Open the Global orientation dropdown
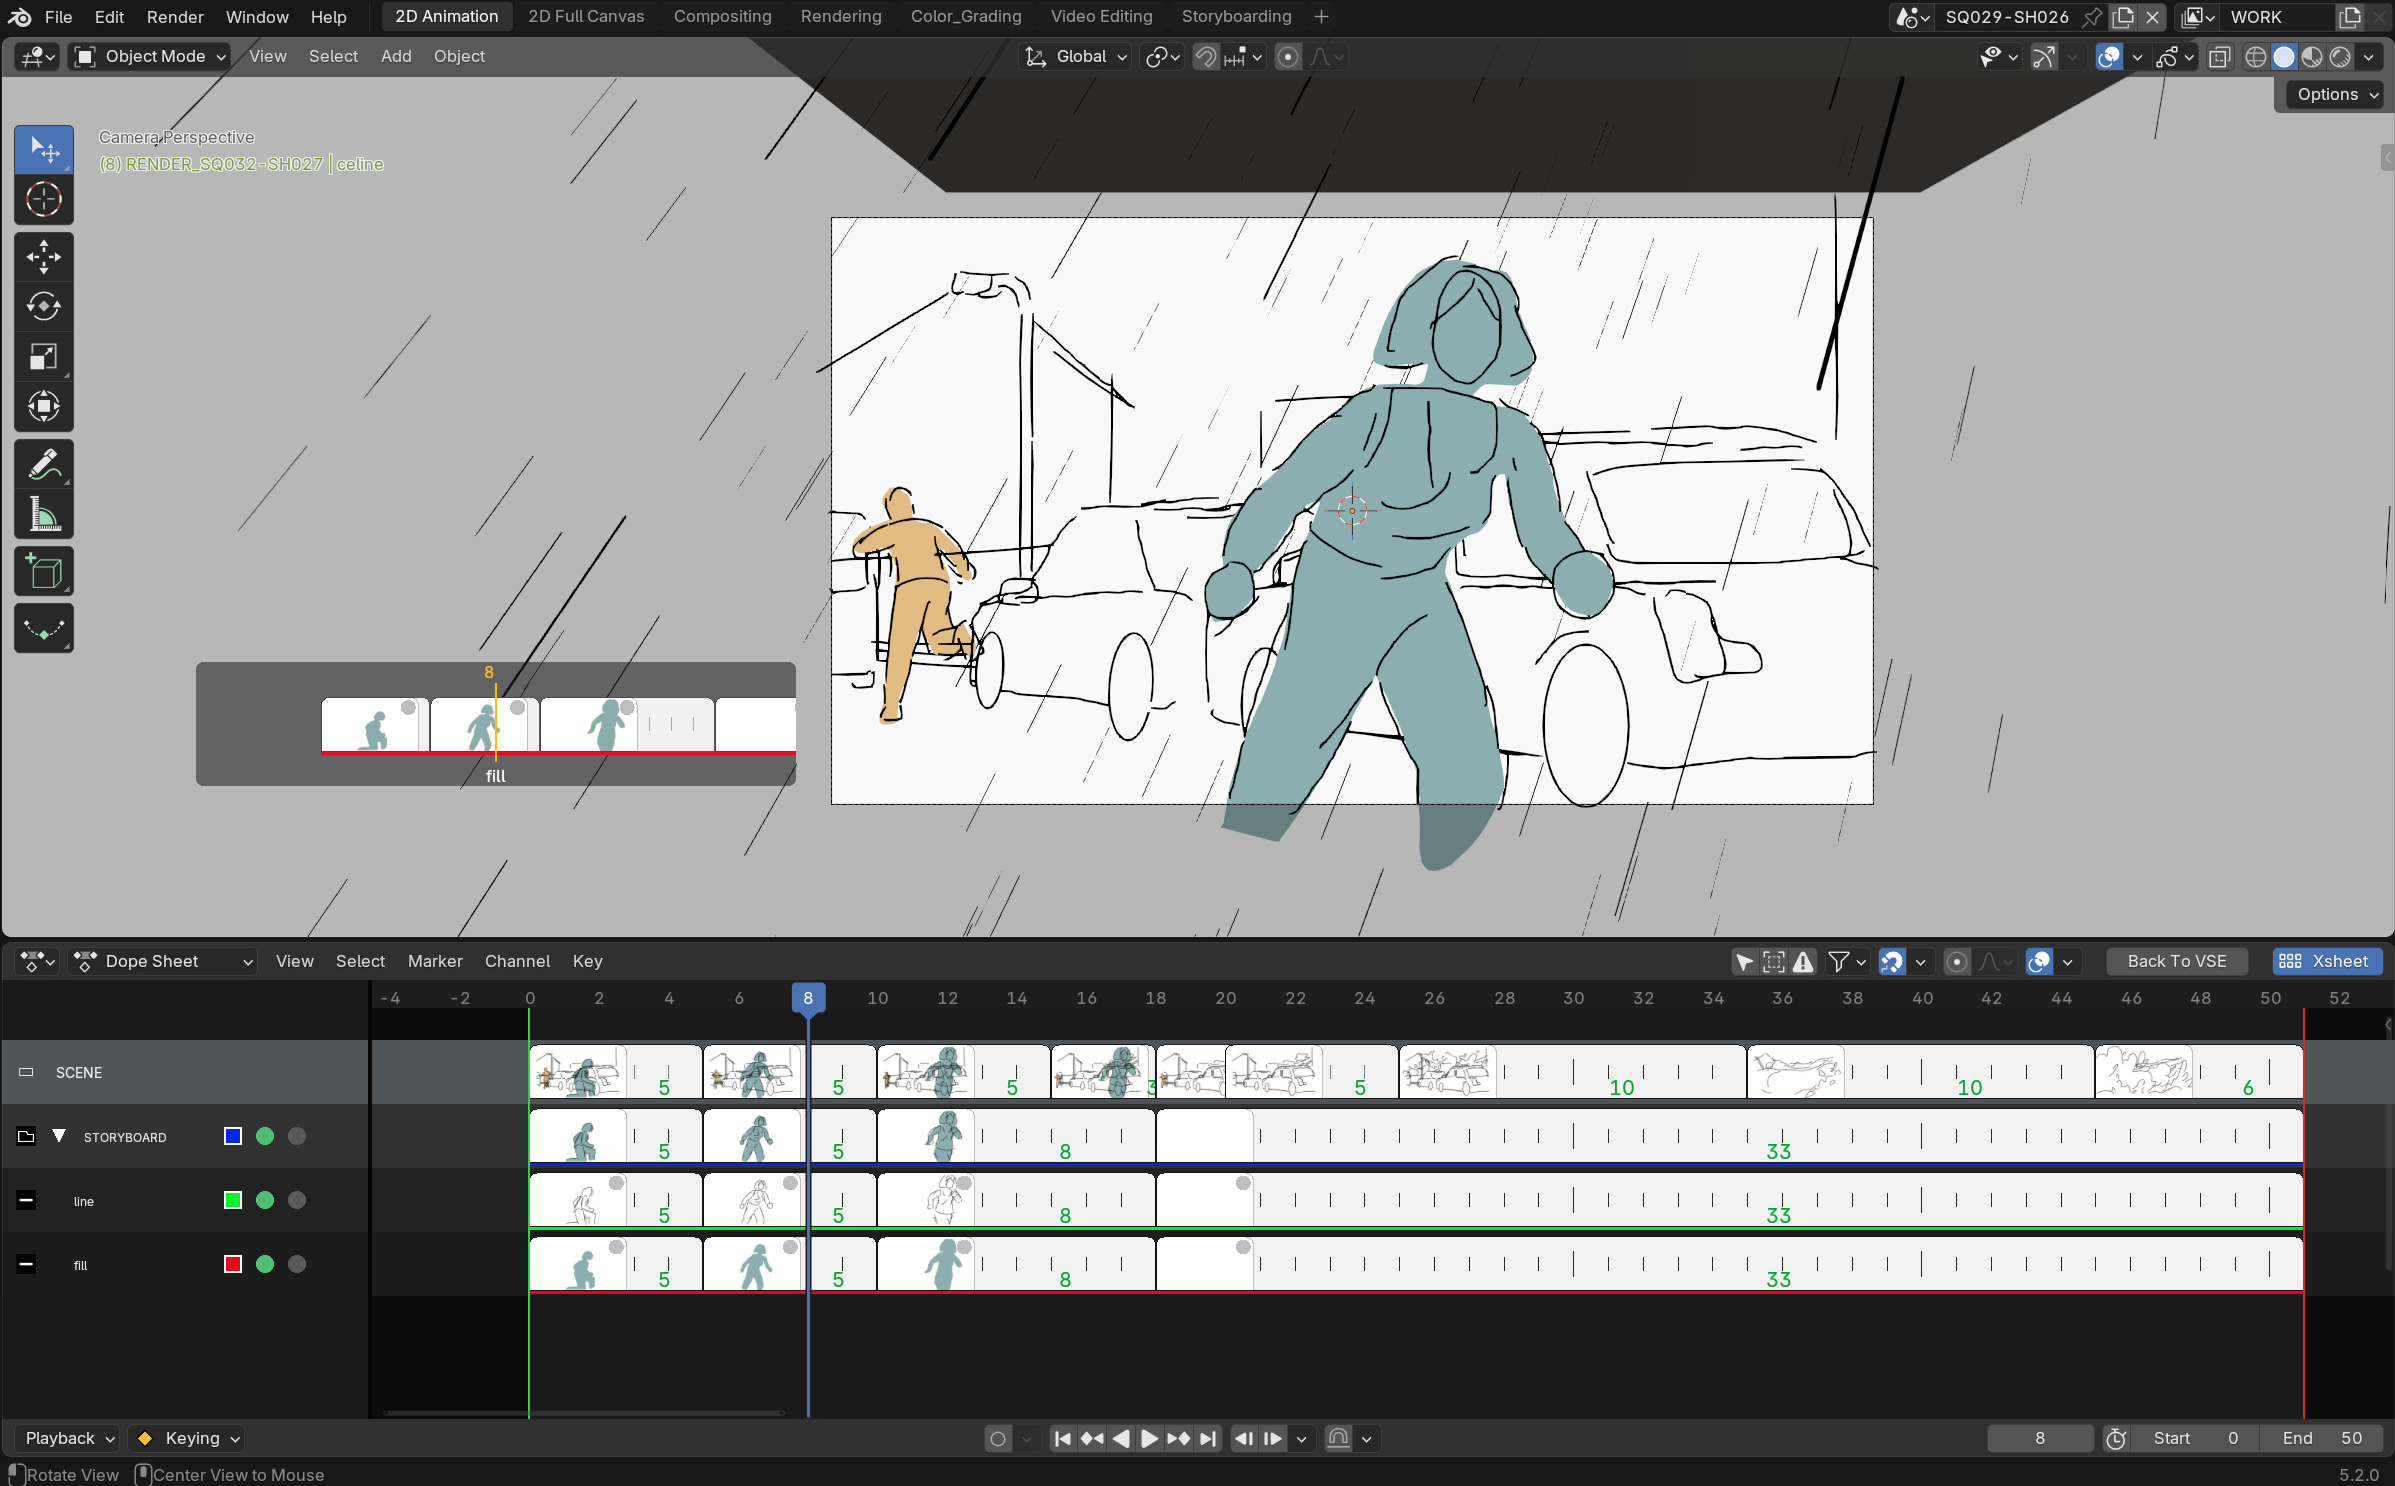The width and height of the screenshot is (2395, 1486). pos(1076,57)
